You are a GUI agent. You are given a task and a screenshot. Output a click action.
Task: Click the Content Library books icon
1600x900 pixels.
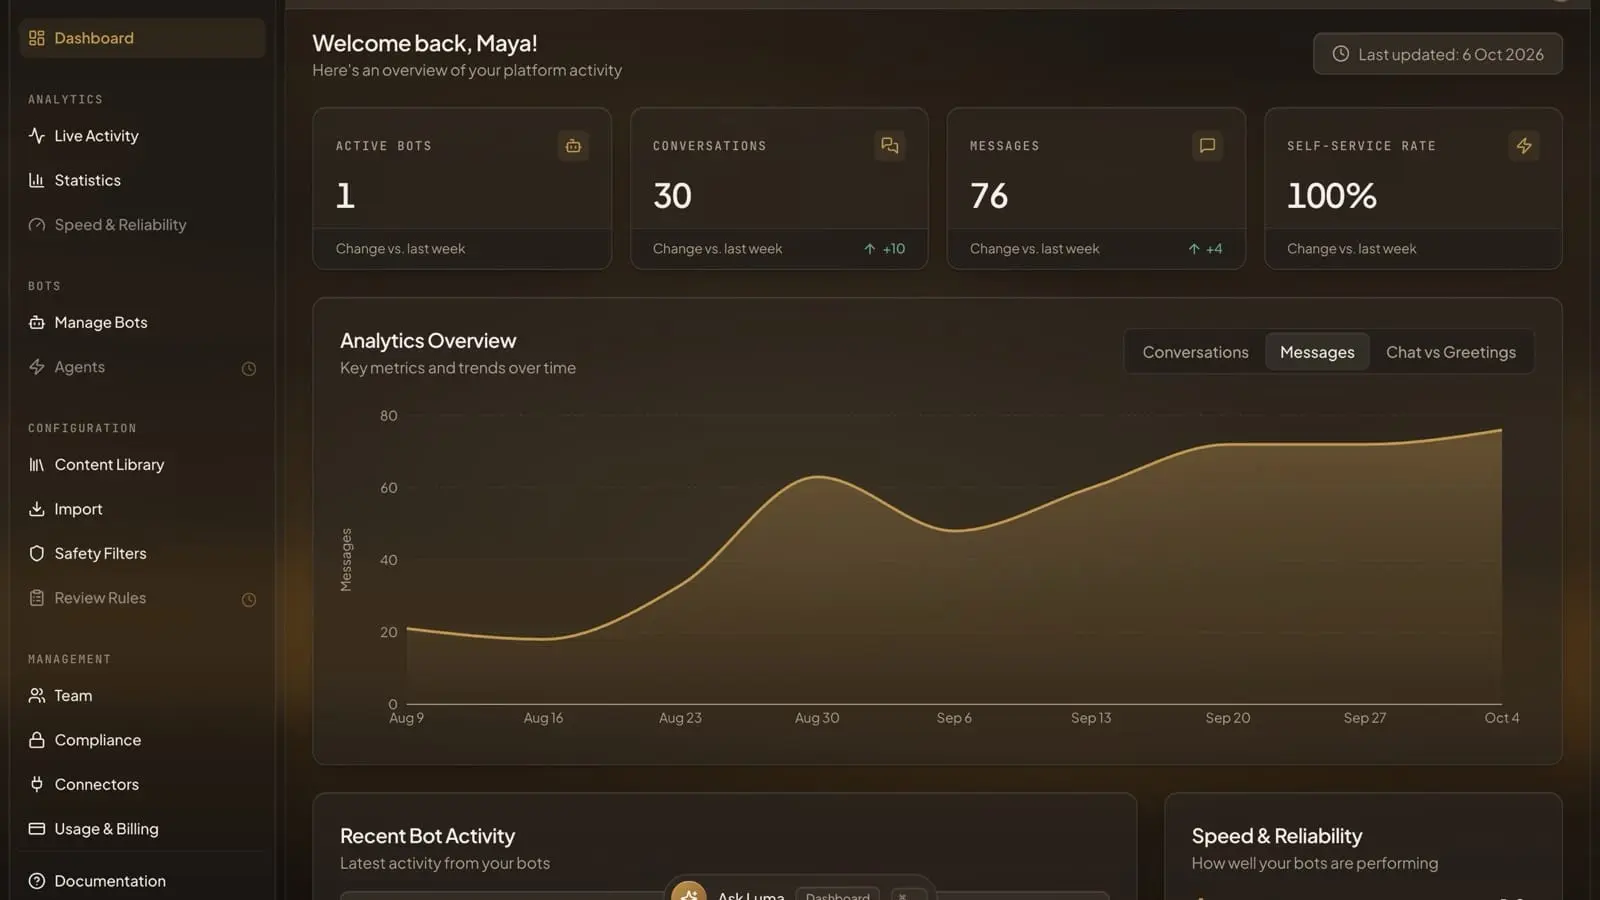point(37,465)
